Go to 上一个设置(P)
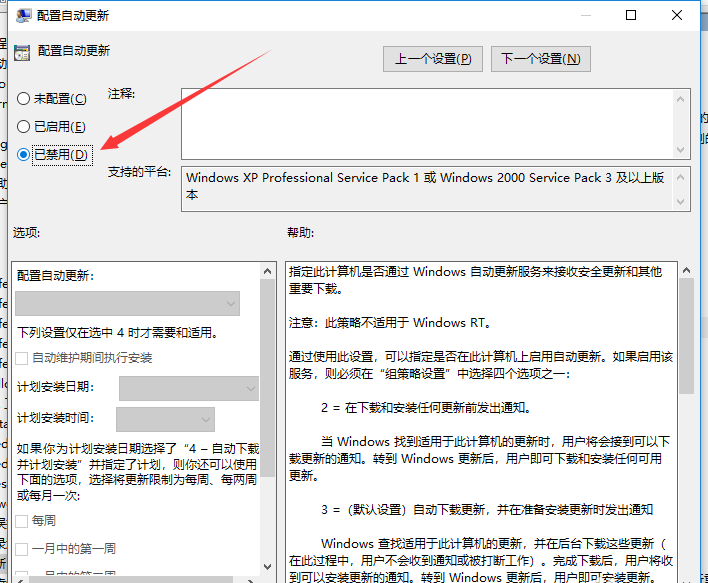The height and width of the screenshot is (583, 708). coord(433,59)
